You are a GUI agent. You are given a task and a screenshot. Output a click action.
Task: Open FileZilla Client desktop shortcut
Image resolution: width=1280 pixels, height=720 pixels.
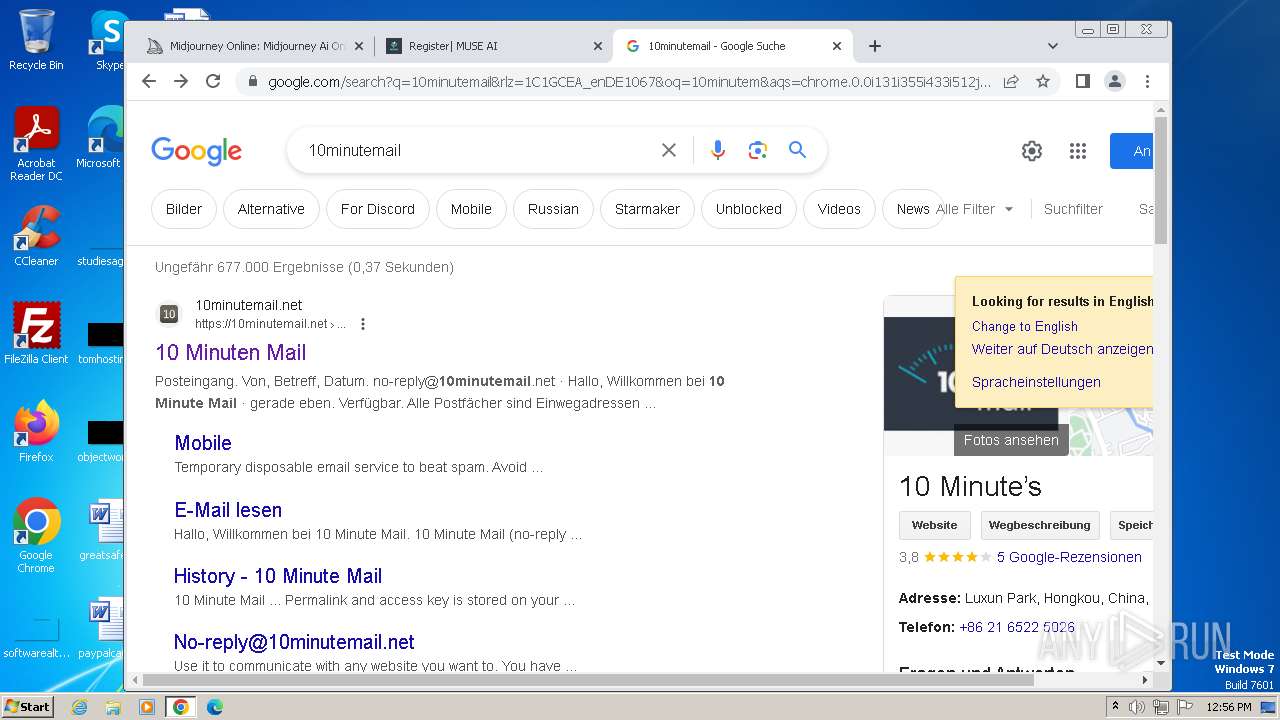(36, 333)
